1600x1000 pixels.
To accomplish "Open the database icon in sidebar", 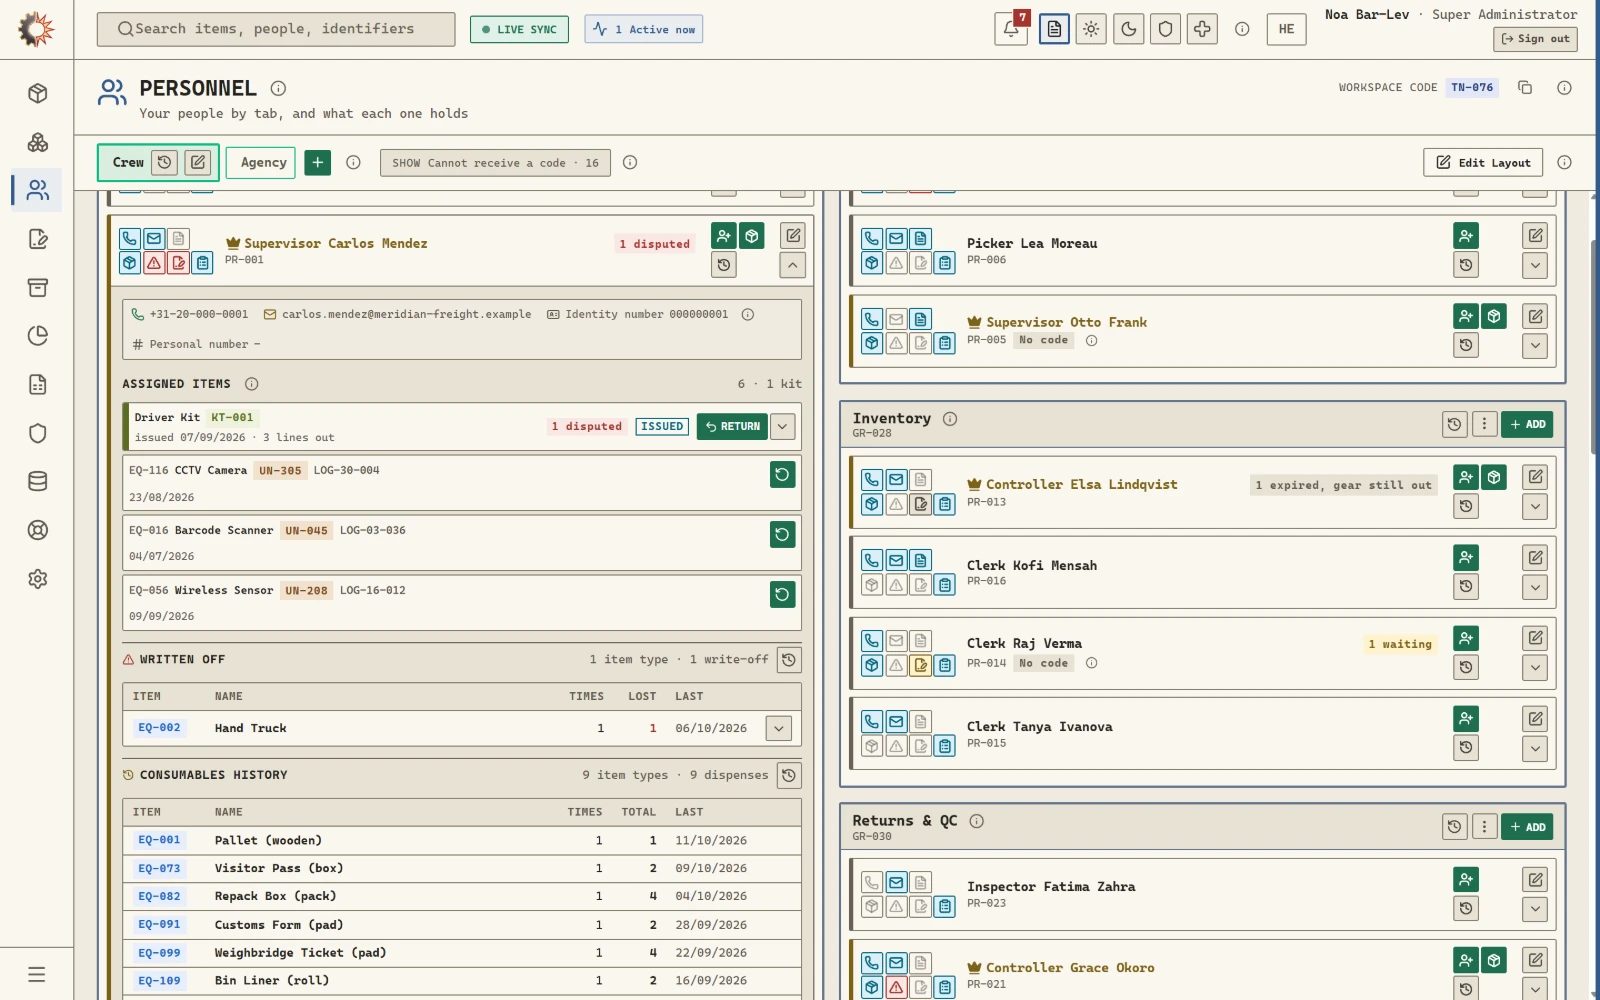I will click(38, 481).
